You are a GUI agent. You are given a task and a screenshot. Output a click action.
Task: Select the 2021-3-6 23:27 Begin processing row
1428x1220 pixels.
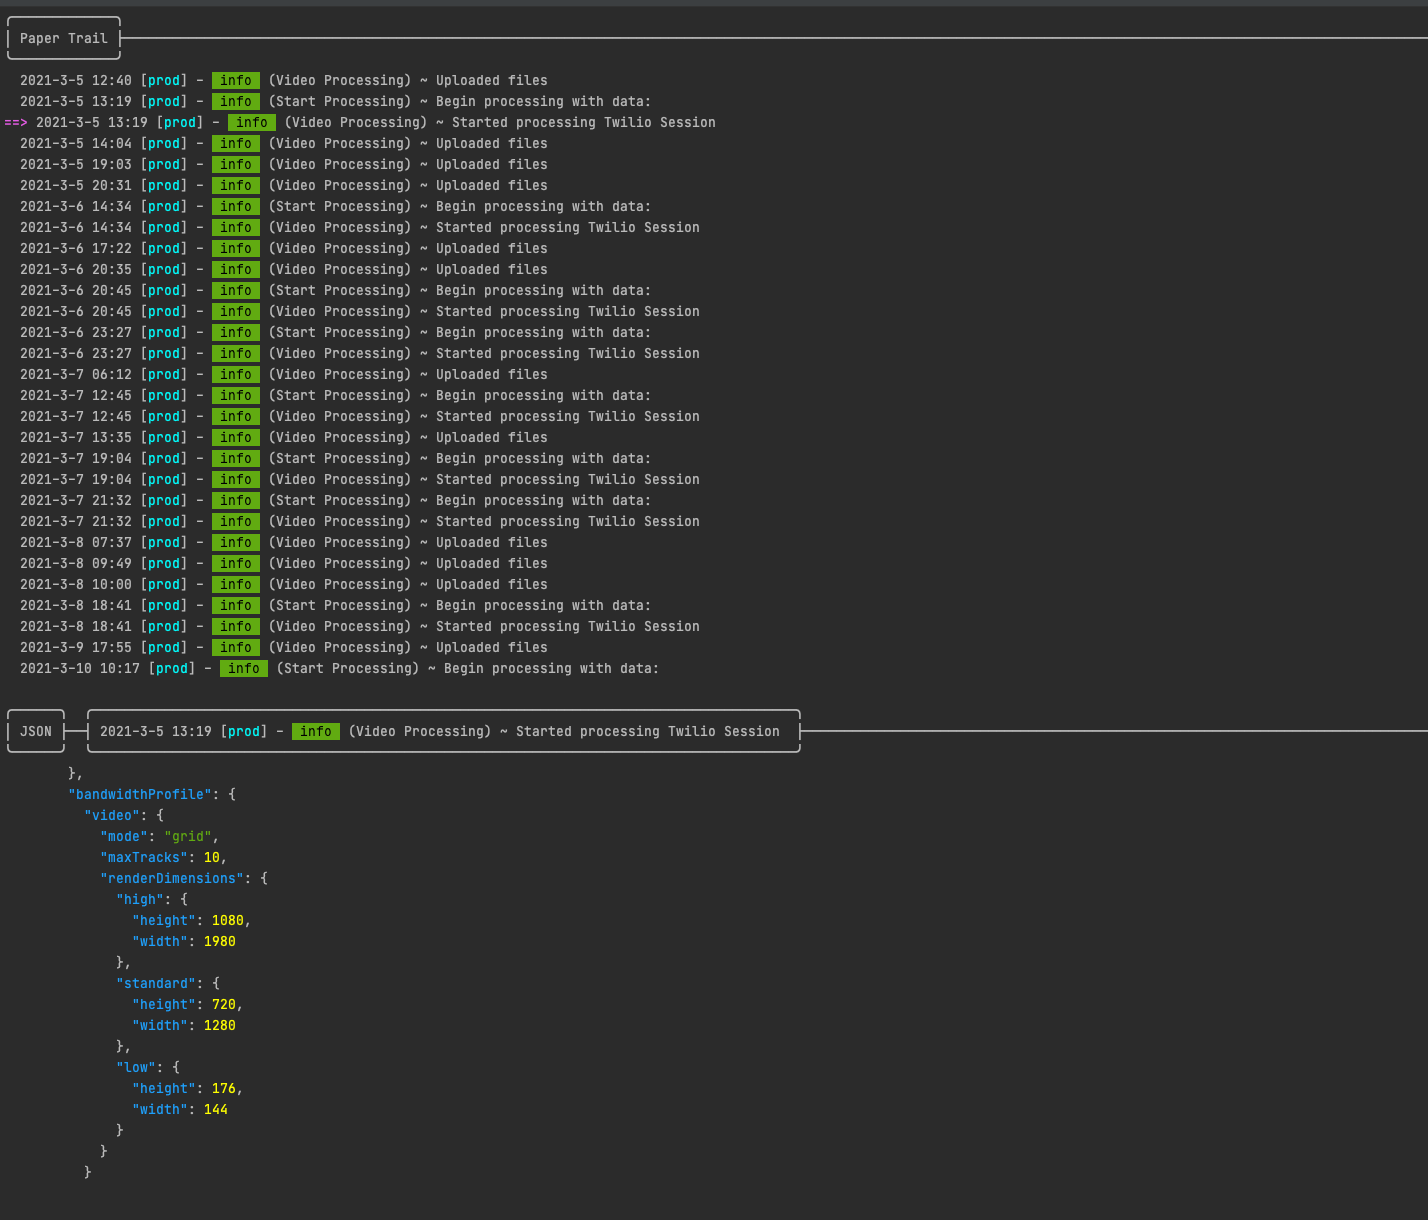[x=335, y=332]
